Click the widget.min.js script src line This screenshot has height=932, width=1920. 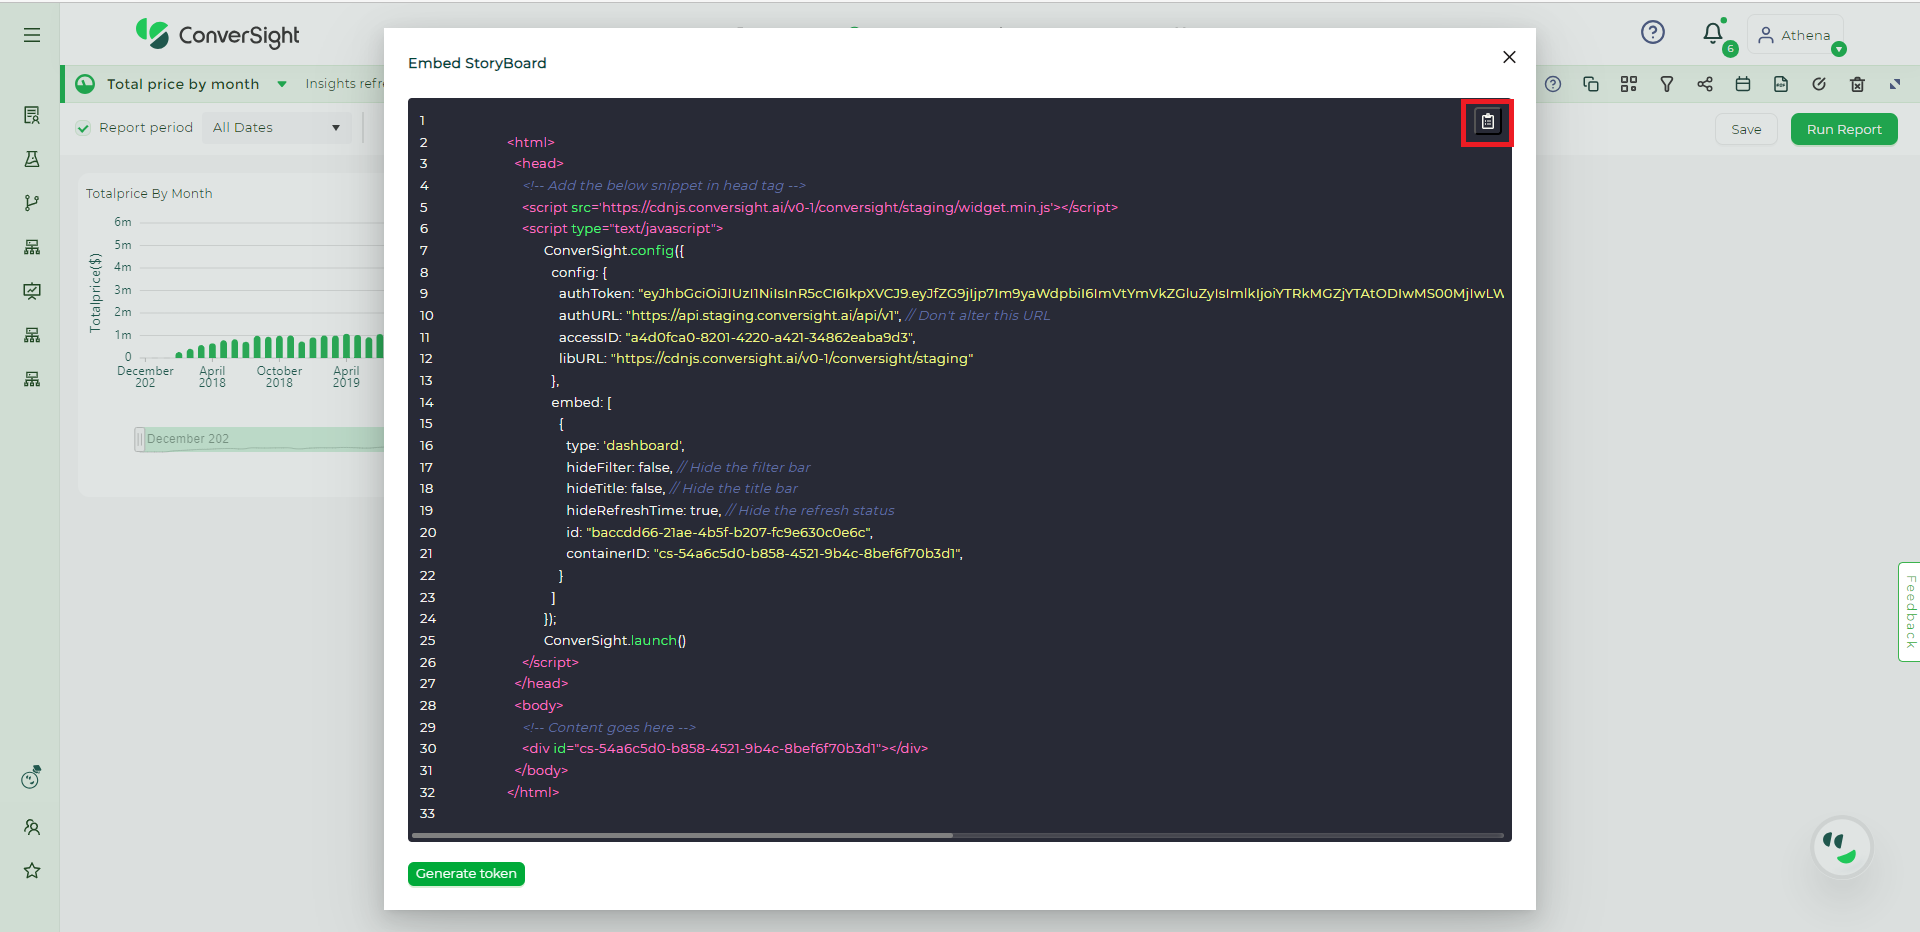point(820,208)
